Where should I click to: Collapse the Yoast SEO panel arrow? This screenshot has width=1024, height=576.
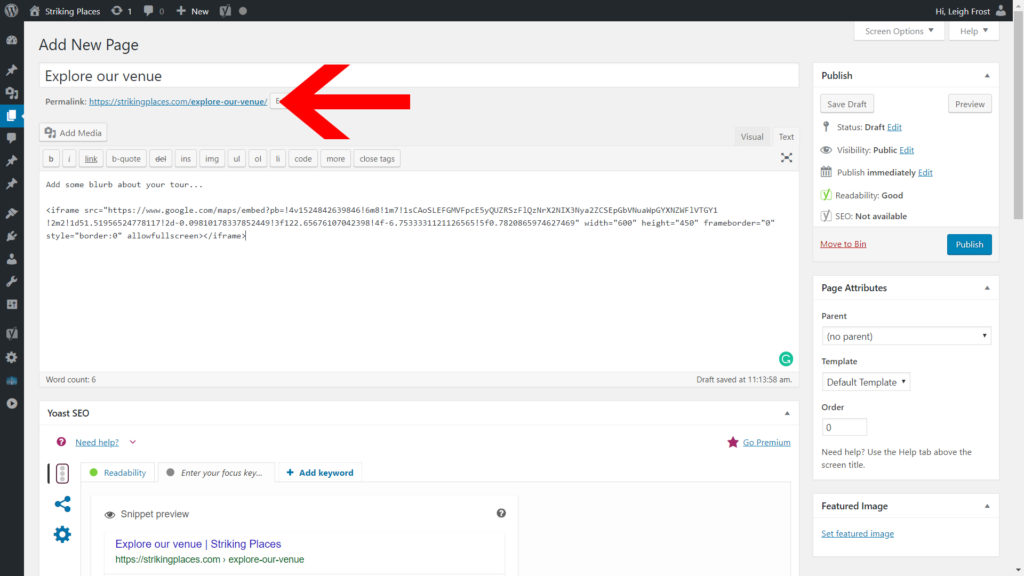coord(787,413)
